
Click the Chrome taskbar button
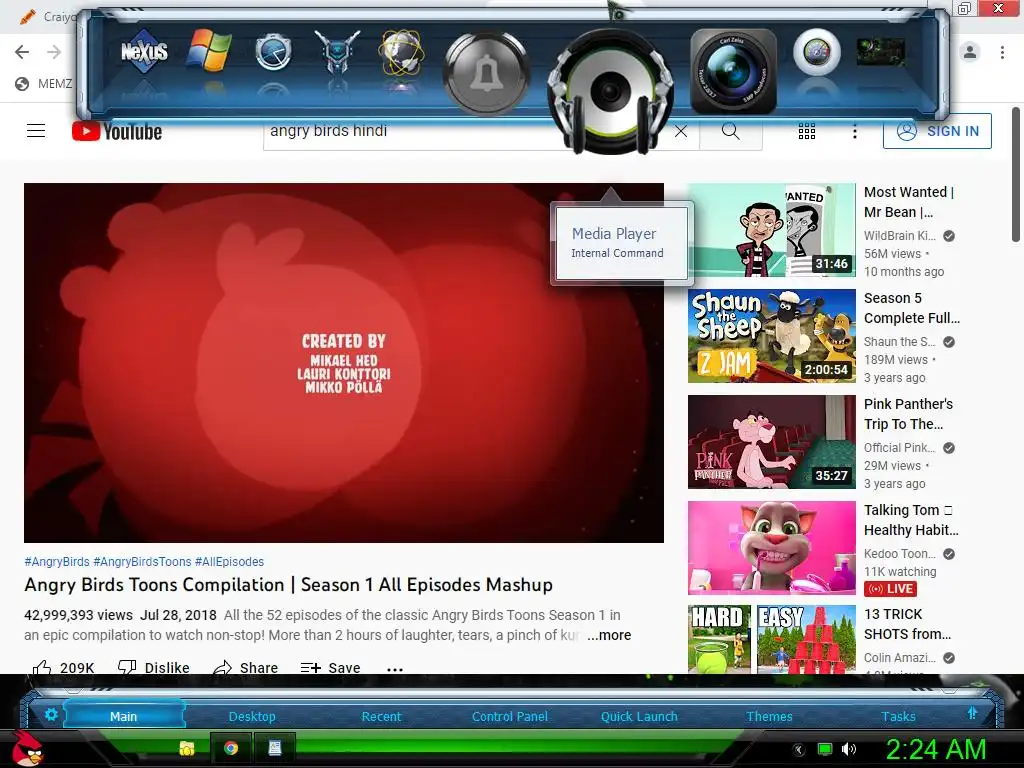[x=231, y=748]
